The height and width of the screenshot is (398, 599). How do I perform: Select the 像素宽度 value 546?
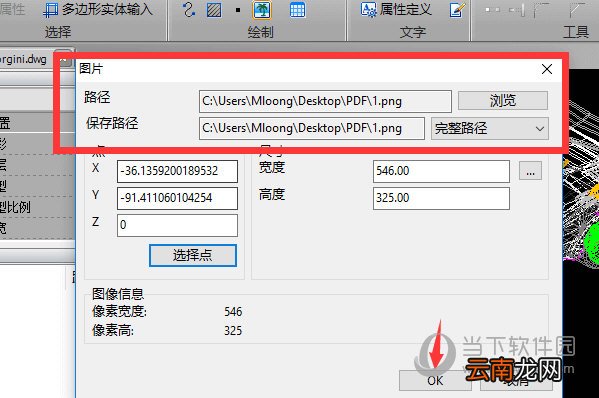point(233,312)
